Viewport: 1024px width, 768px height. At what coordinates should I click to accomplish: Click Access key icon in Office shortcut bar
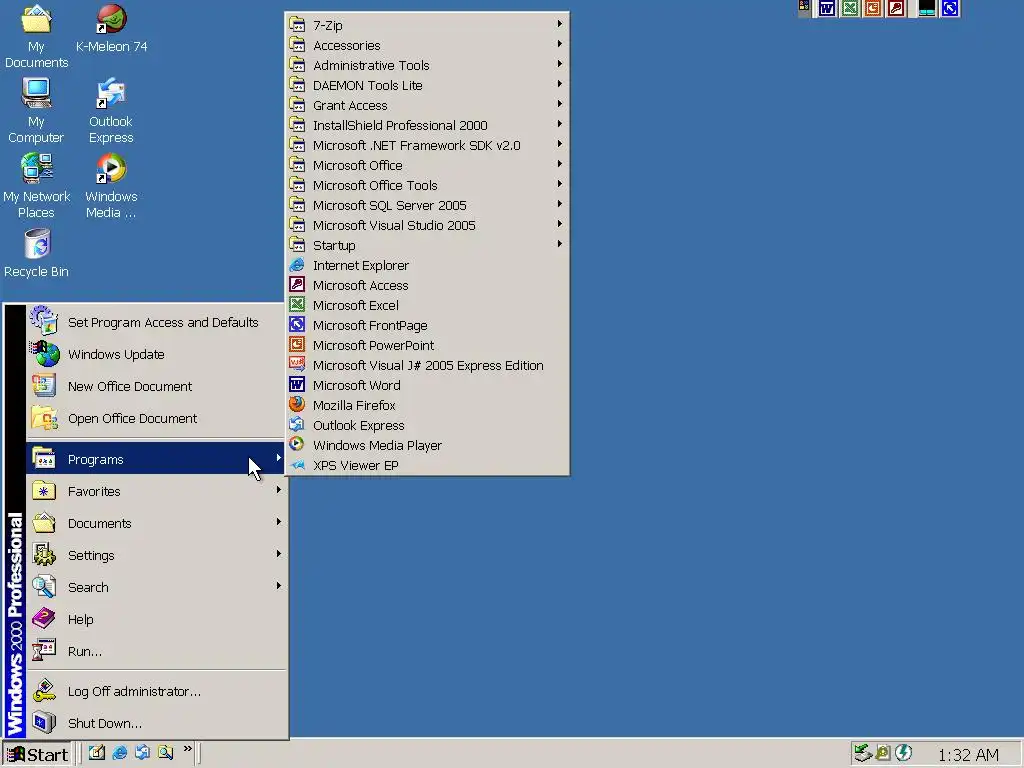coord(896,8)
